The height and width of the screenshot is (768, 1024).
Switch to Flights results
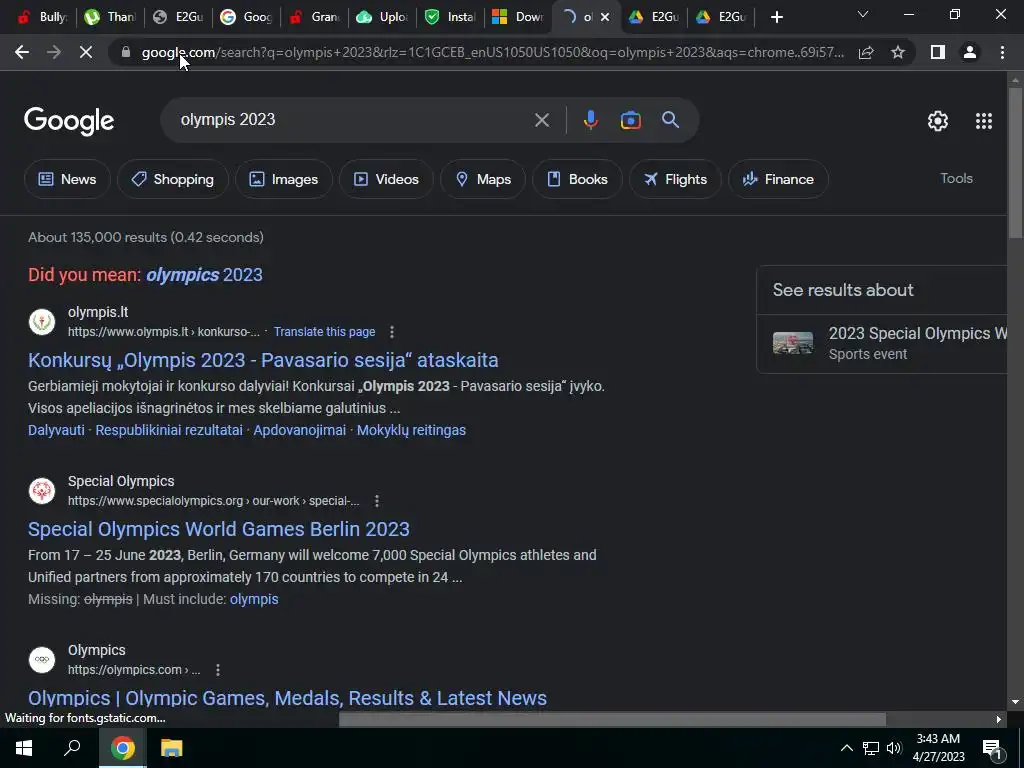[675, 179]
